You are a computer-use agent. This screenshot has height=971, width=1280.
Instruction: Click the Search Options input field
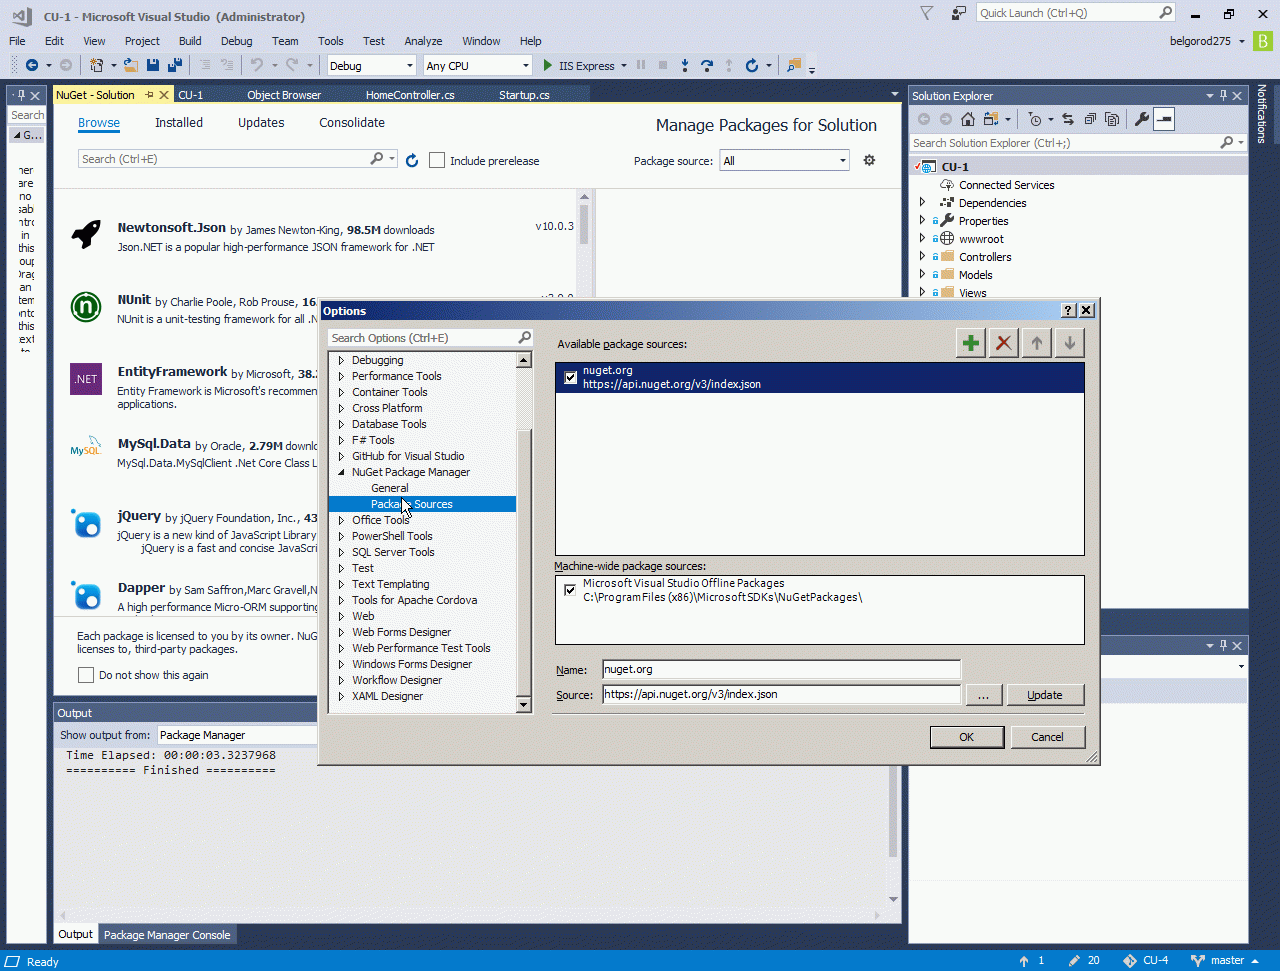click(430, 338)
